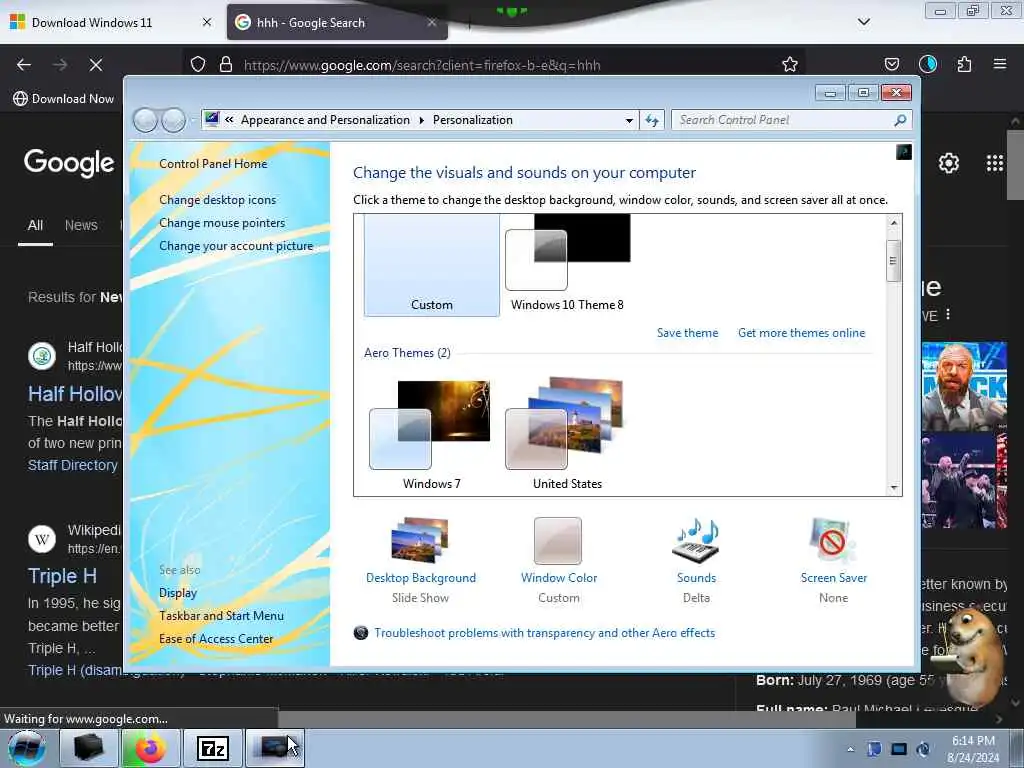This screenshot has width=1024, height=768.
Task: Click the Save theme link
Action: (x=687, y=333)
